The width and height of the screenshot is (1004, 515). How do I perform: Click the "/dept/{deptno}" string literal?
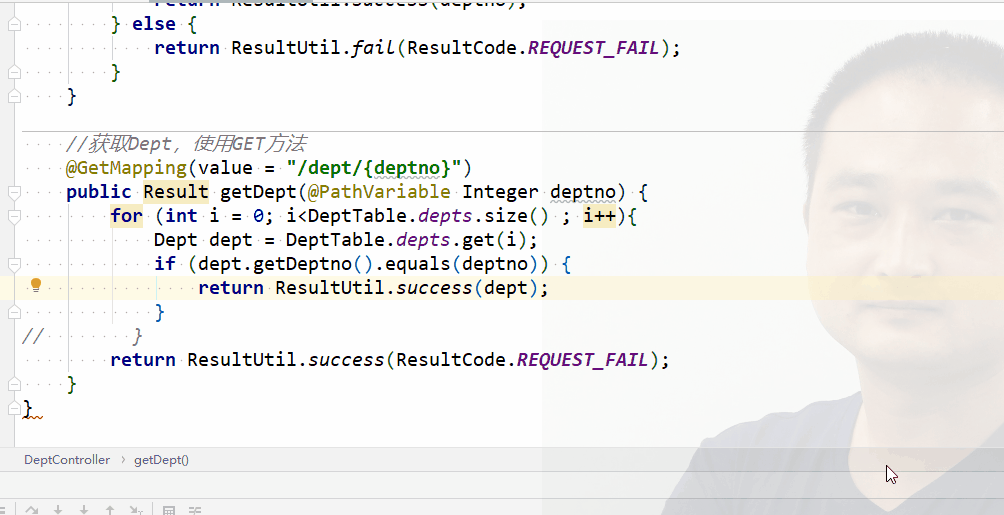(374, 168)
